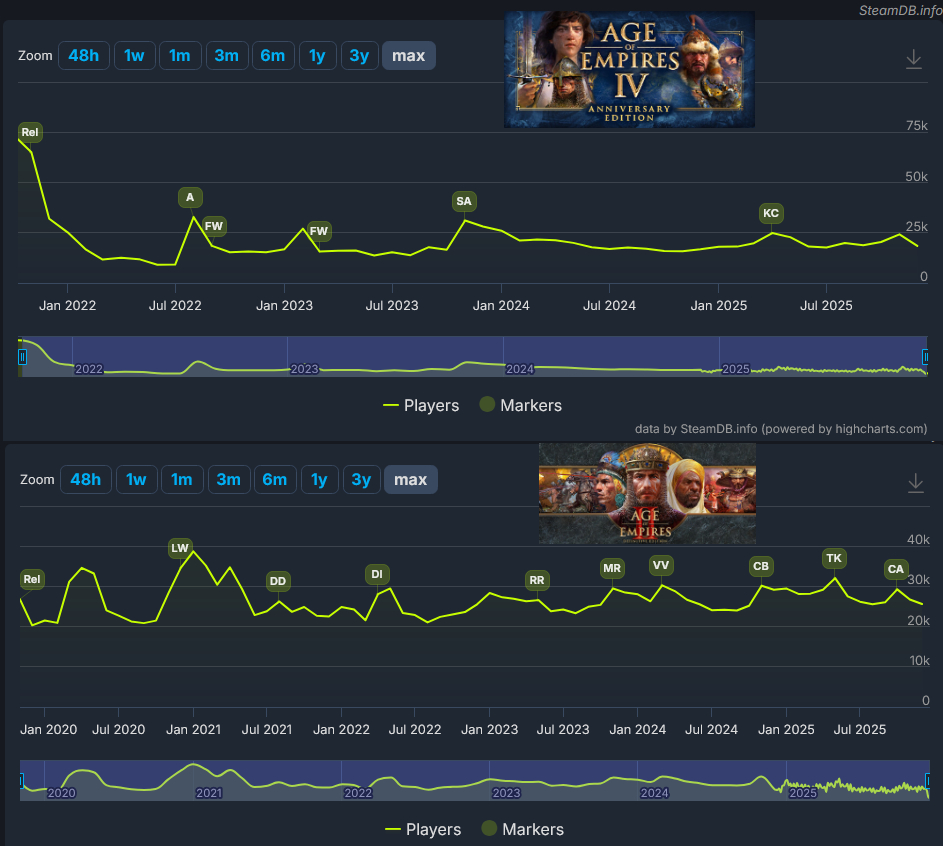The image size is (943, 846).
Task: Toggle Players series in bottom chart legend
Action: click(x=423, y=829)
